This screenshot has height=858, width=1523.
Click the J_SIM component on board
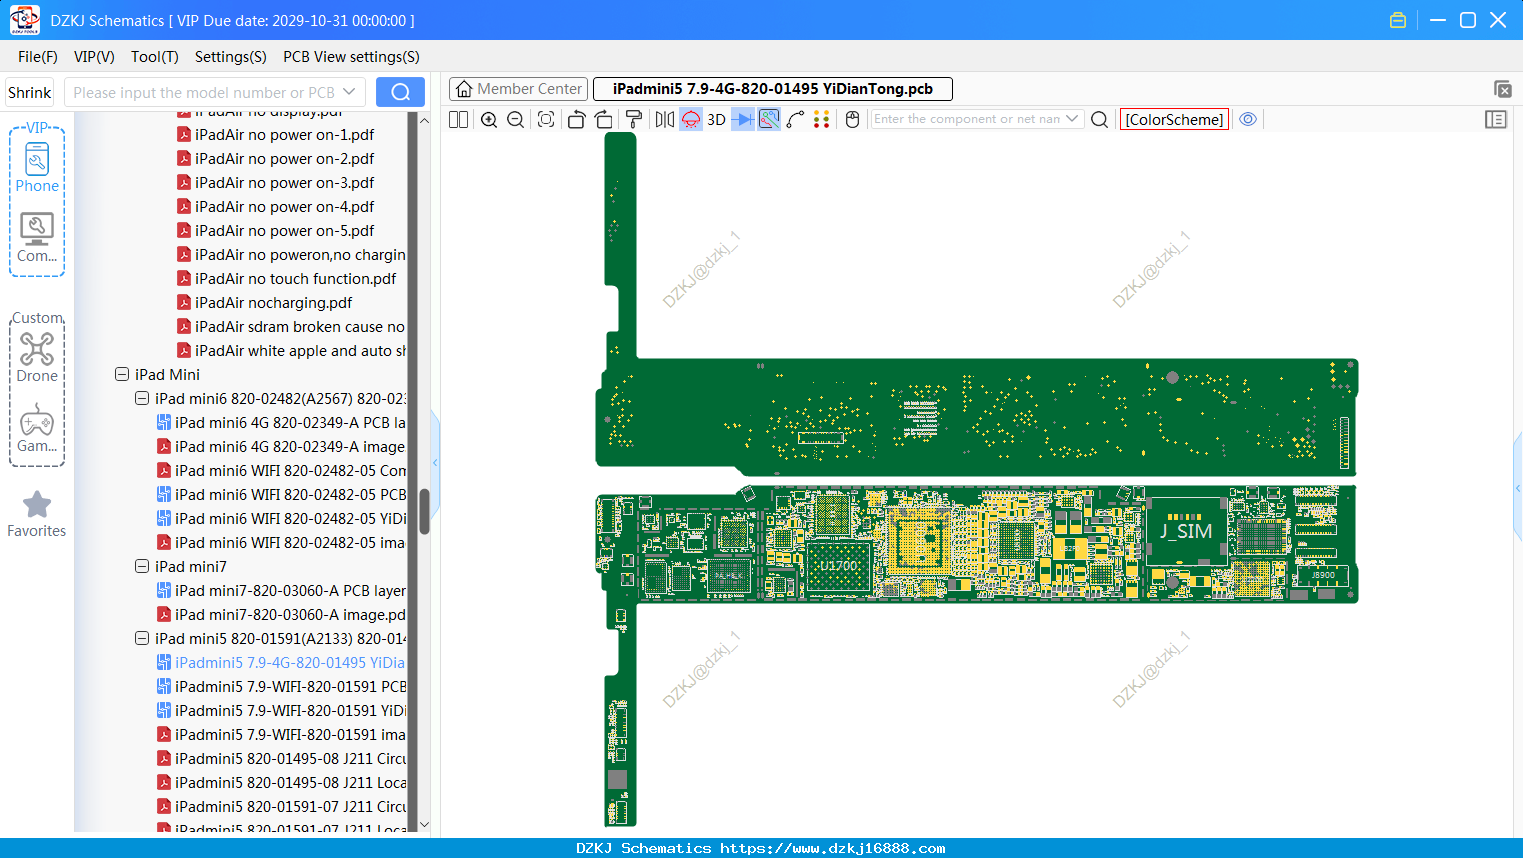1186,531
